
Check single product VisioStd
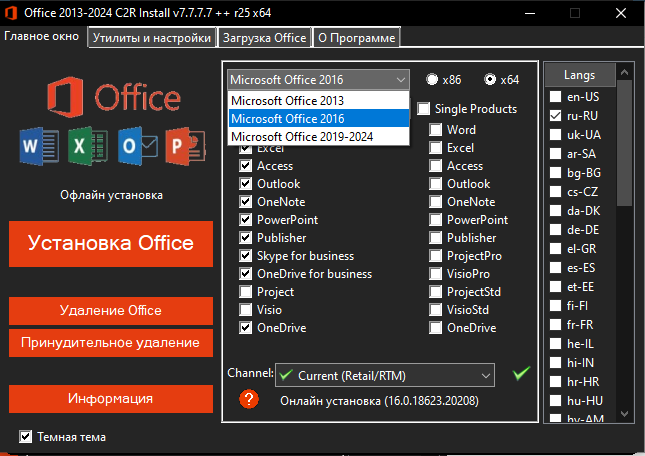[x=435, y=310]
